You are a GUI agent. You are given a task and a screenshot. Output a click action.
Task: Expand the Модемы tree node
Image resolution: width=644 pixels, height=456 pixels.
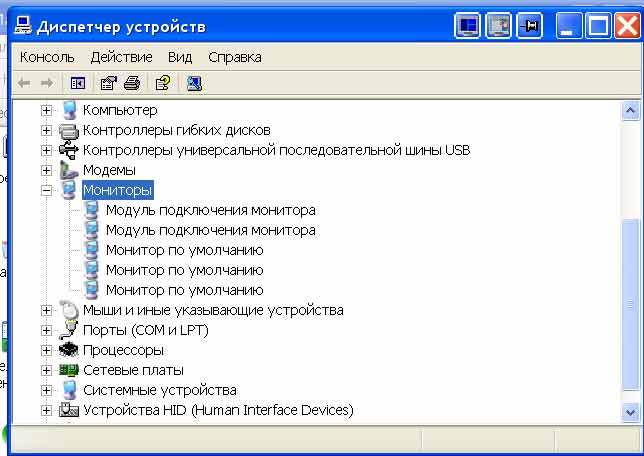[46, 170]
